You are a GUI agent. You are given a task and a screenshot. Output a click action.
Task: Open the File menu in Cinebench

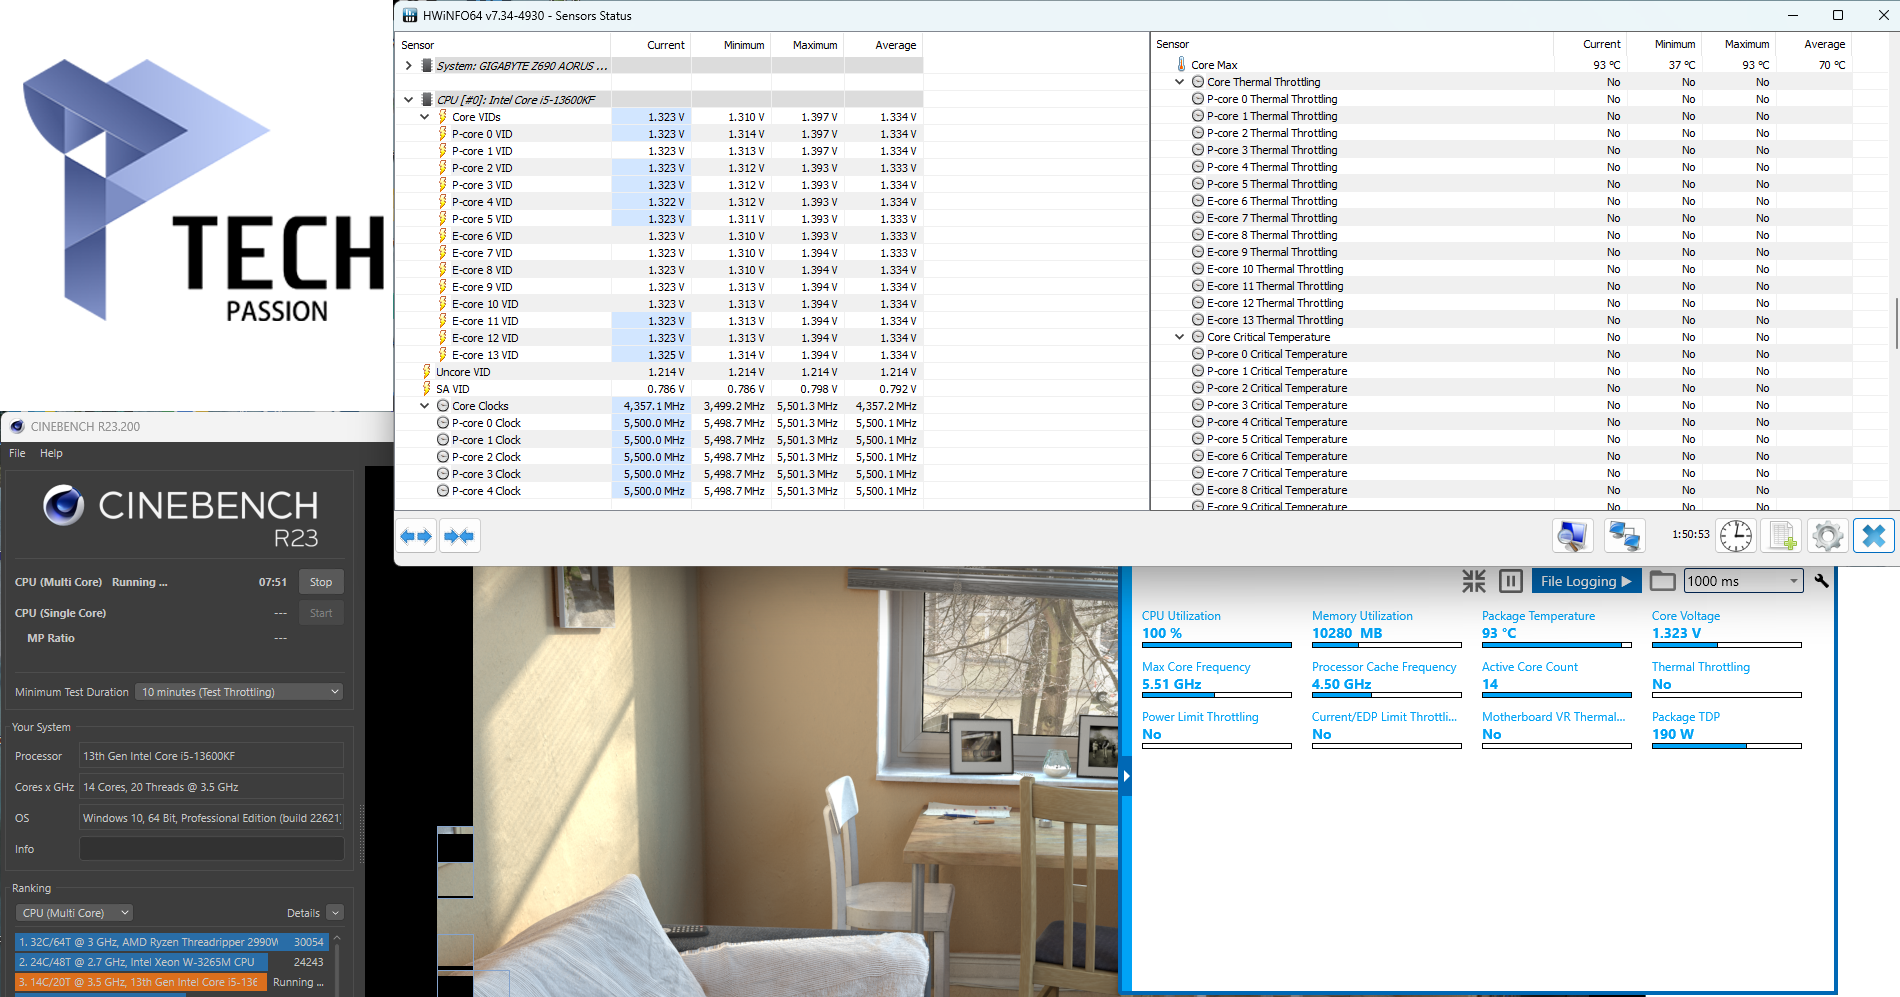pyautogui.click(x=17, y=453)
